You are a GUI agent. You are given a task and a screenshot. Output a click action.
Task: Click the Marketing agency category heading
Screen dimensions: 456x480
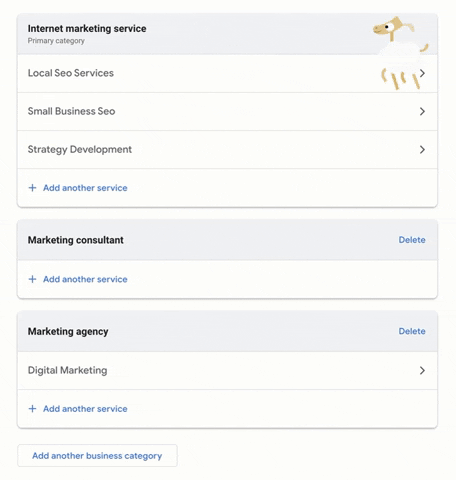[x=68, y=332]
